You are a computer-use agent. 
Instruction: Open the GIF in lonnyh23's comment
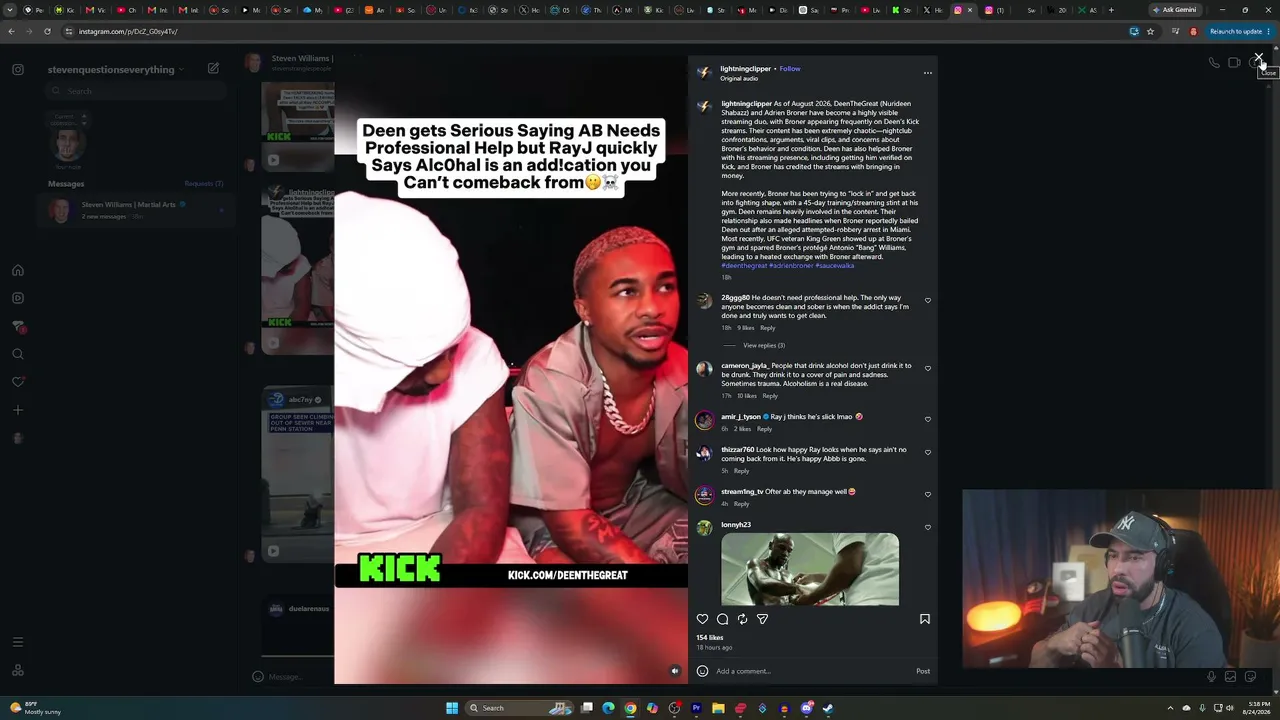(810, 569)
